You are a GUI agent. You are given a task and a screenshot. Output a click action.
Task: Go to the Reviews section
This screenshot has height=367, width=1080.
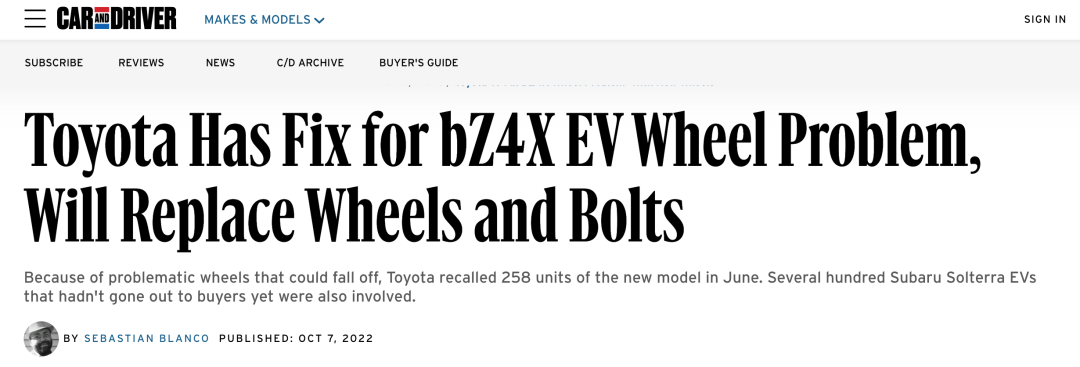click(x=141, y=63)
